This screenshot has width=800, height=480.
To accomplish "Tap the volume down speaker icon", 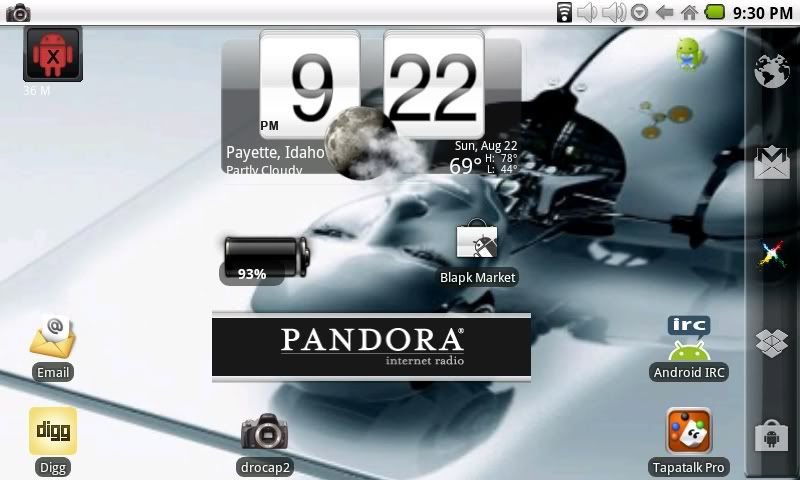I will pos(587,12).
